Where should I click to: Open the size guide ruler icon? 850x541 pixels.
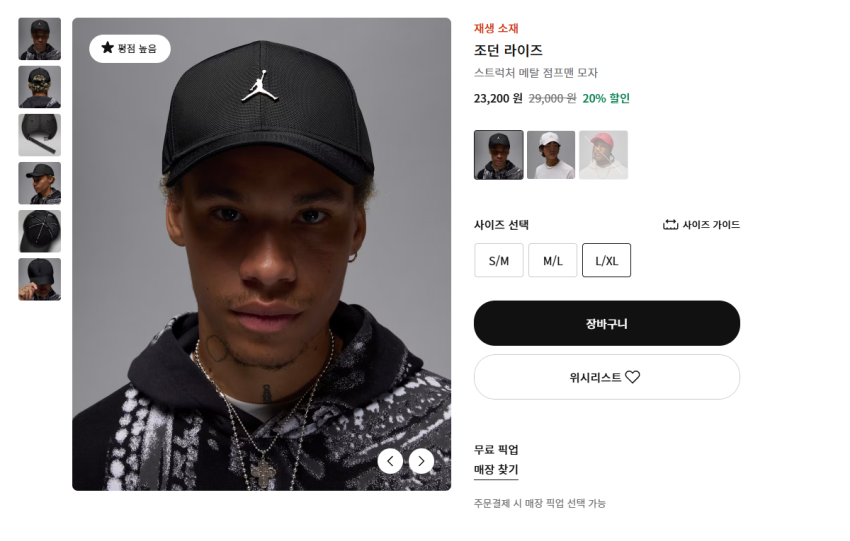point(671,225)
